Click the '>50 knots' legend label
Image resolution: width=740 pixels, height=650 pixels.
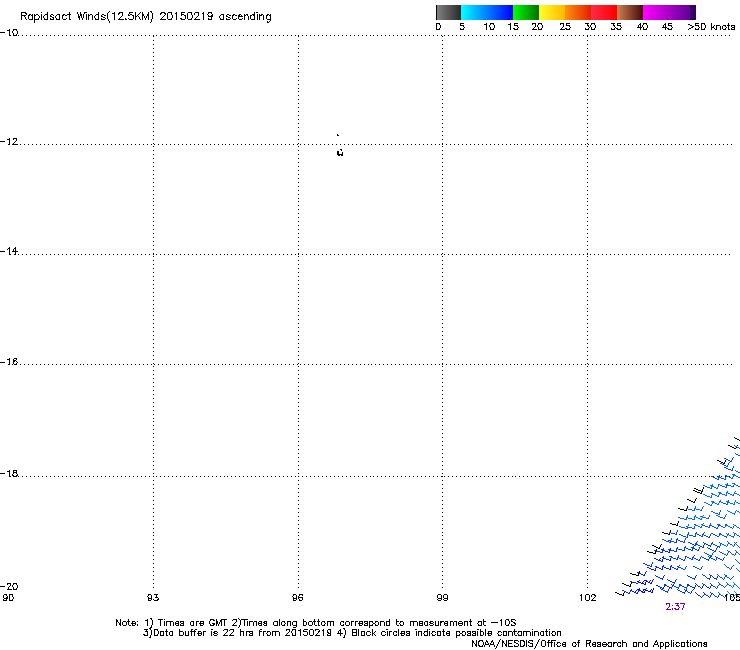point(711,27)
